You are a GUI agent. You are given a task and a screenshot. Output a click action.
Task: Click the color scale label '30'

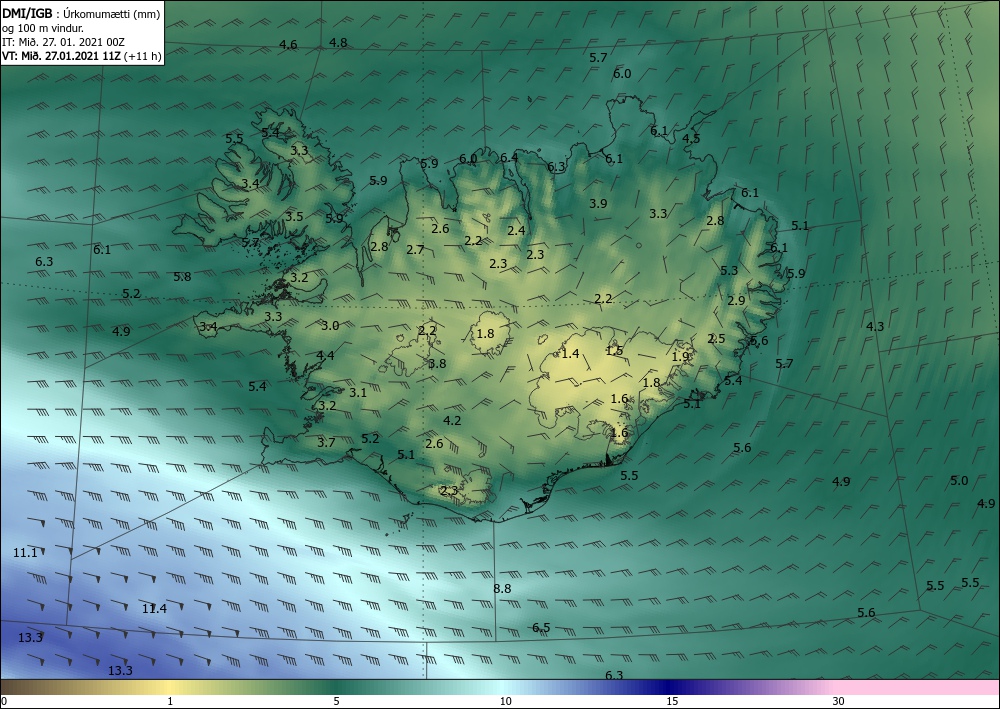point(839,701)
